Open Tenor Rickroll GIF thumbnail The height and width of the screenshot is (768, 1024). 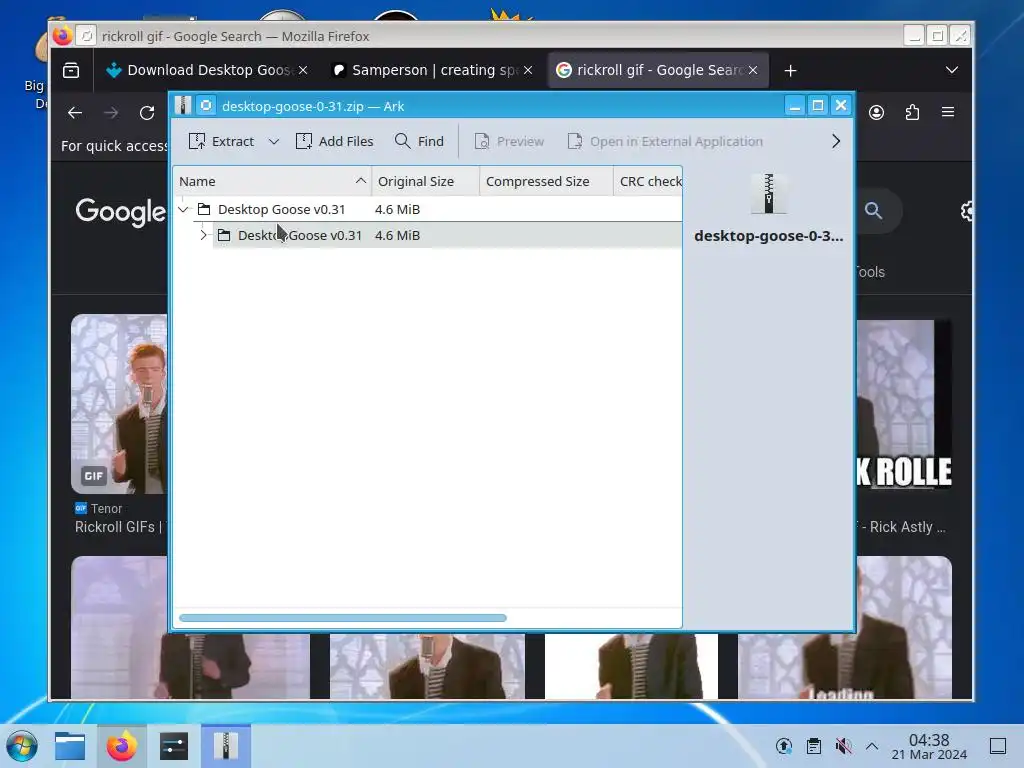coord(119,404)
